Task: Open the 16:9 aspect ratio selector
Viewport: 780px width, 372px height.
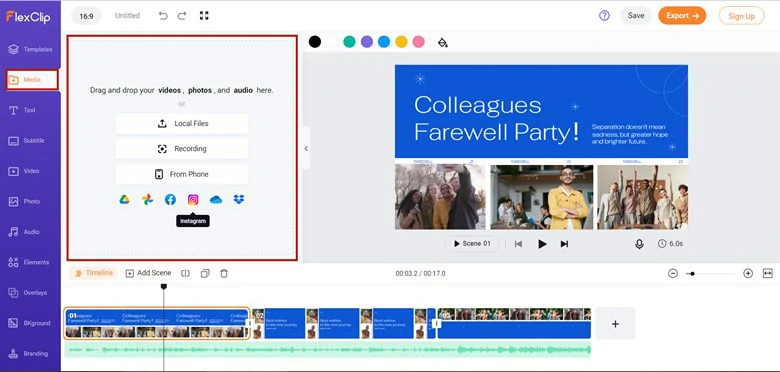Action: pyautogui.click(x=87, y=16)
